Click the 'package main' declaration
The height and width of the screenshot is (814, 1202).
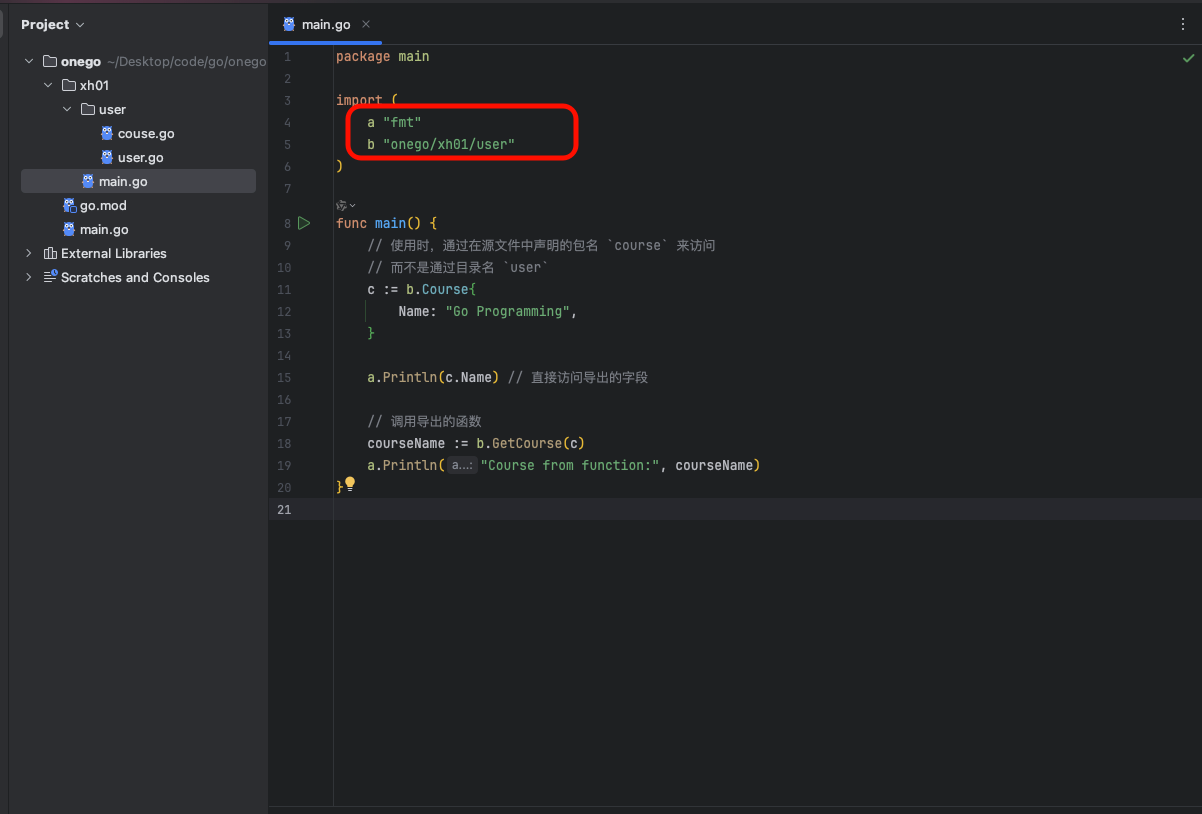382,57
